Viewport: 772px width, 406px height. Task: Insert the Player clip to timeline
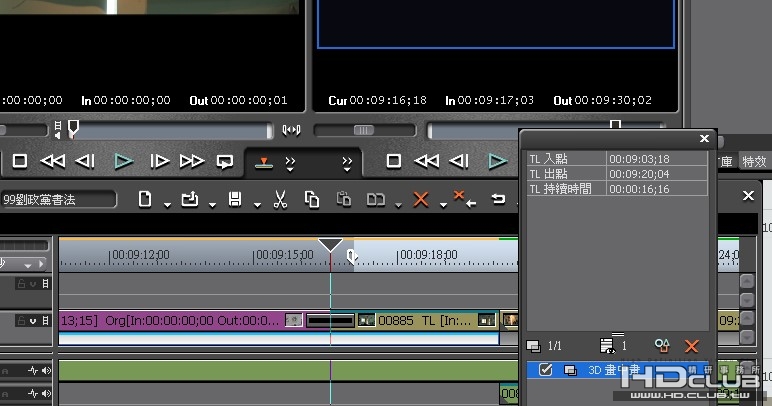click(264, 163)
